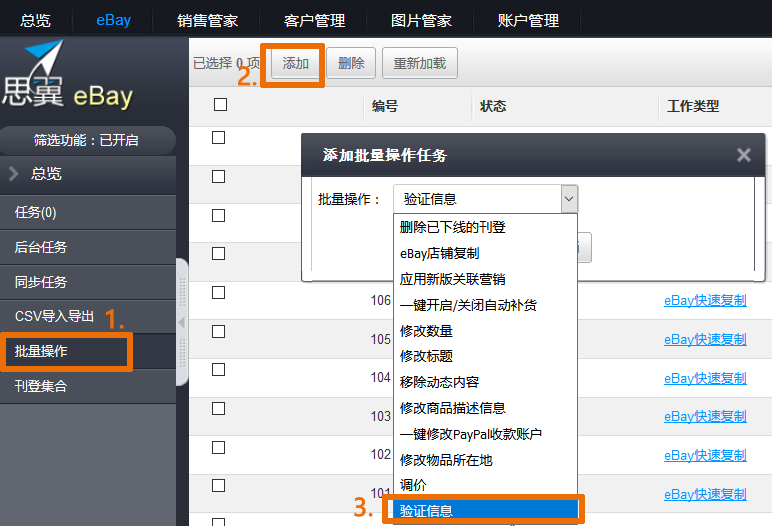
Task: Expand the 总览 sidebar section arrow
Action: [x=14, y=173]
